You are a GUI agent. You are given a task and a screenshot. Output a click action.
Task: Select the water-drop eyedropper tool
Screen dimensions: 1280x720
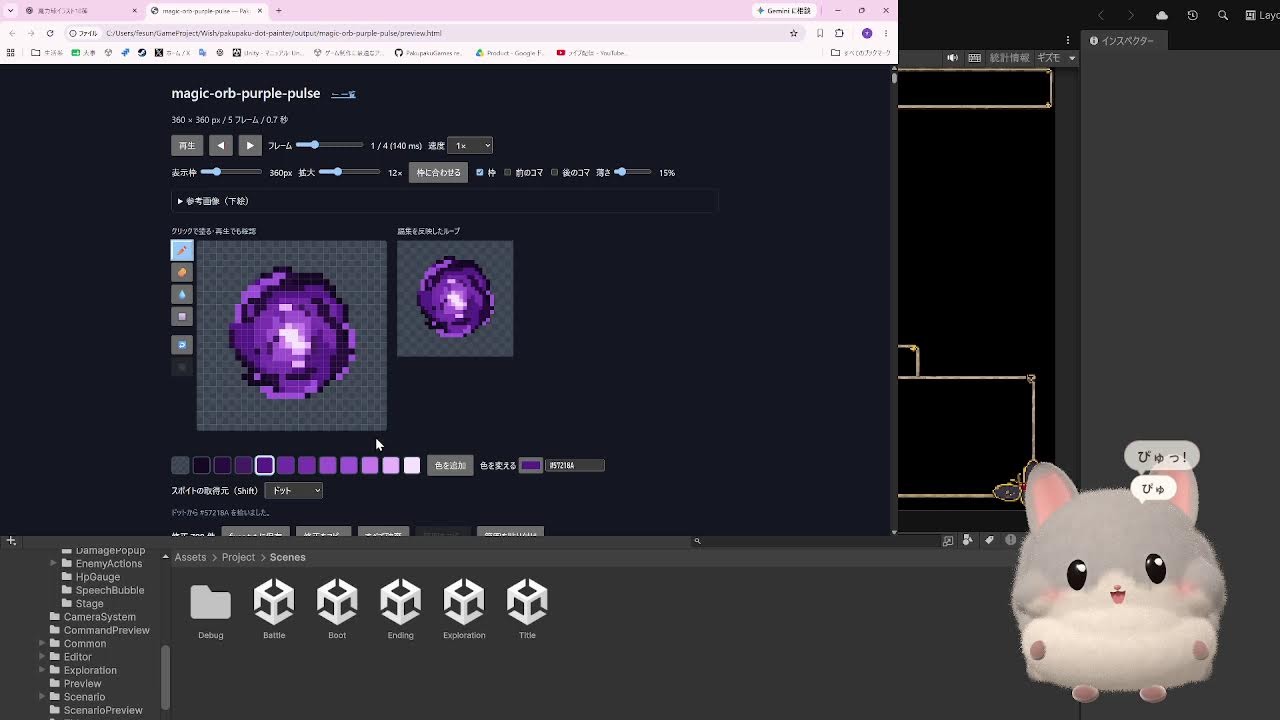coord(182,294)
